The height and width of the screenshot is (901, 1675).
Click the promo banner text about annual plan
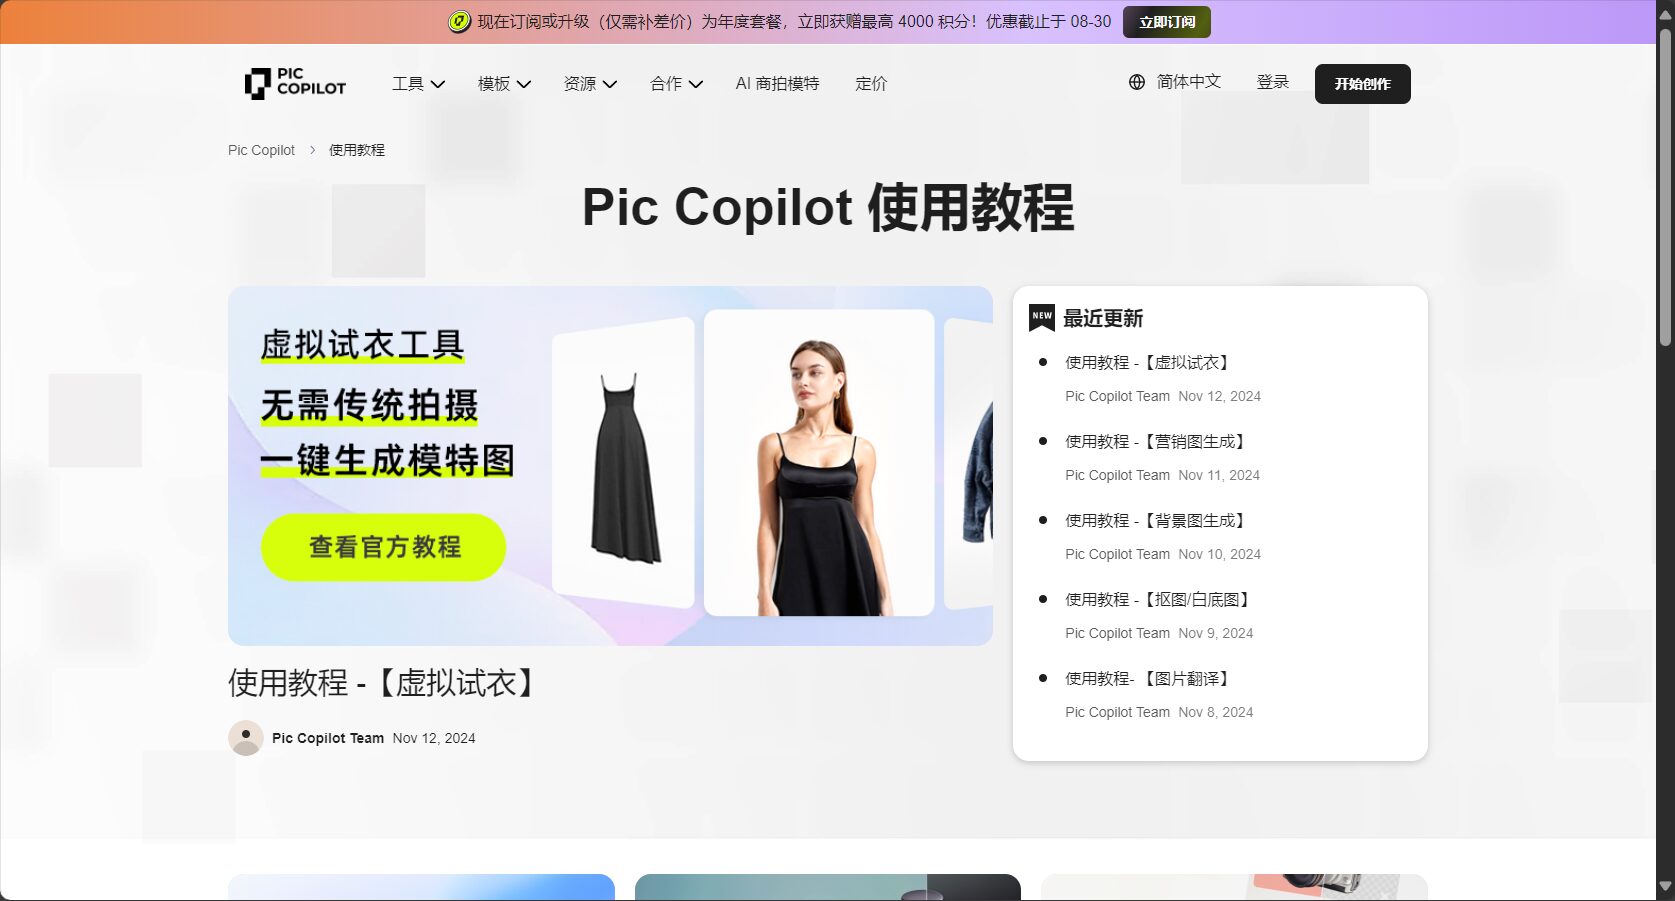794,22
